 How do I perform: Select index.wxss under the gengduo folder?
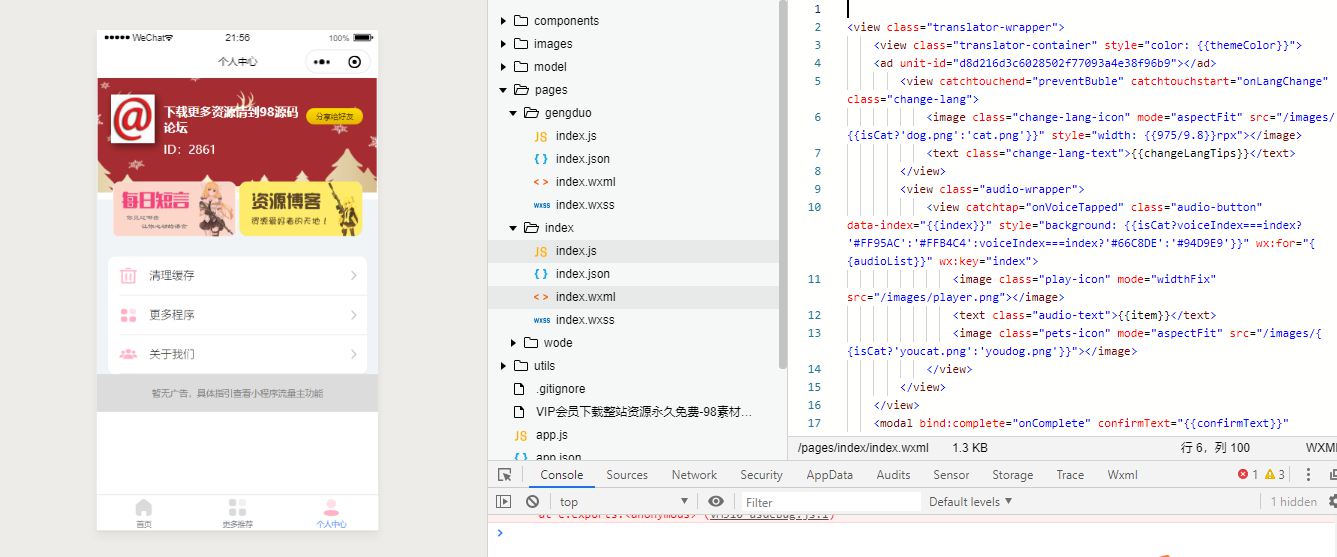(x=584, y=205)
